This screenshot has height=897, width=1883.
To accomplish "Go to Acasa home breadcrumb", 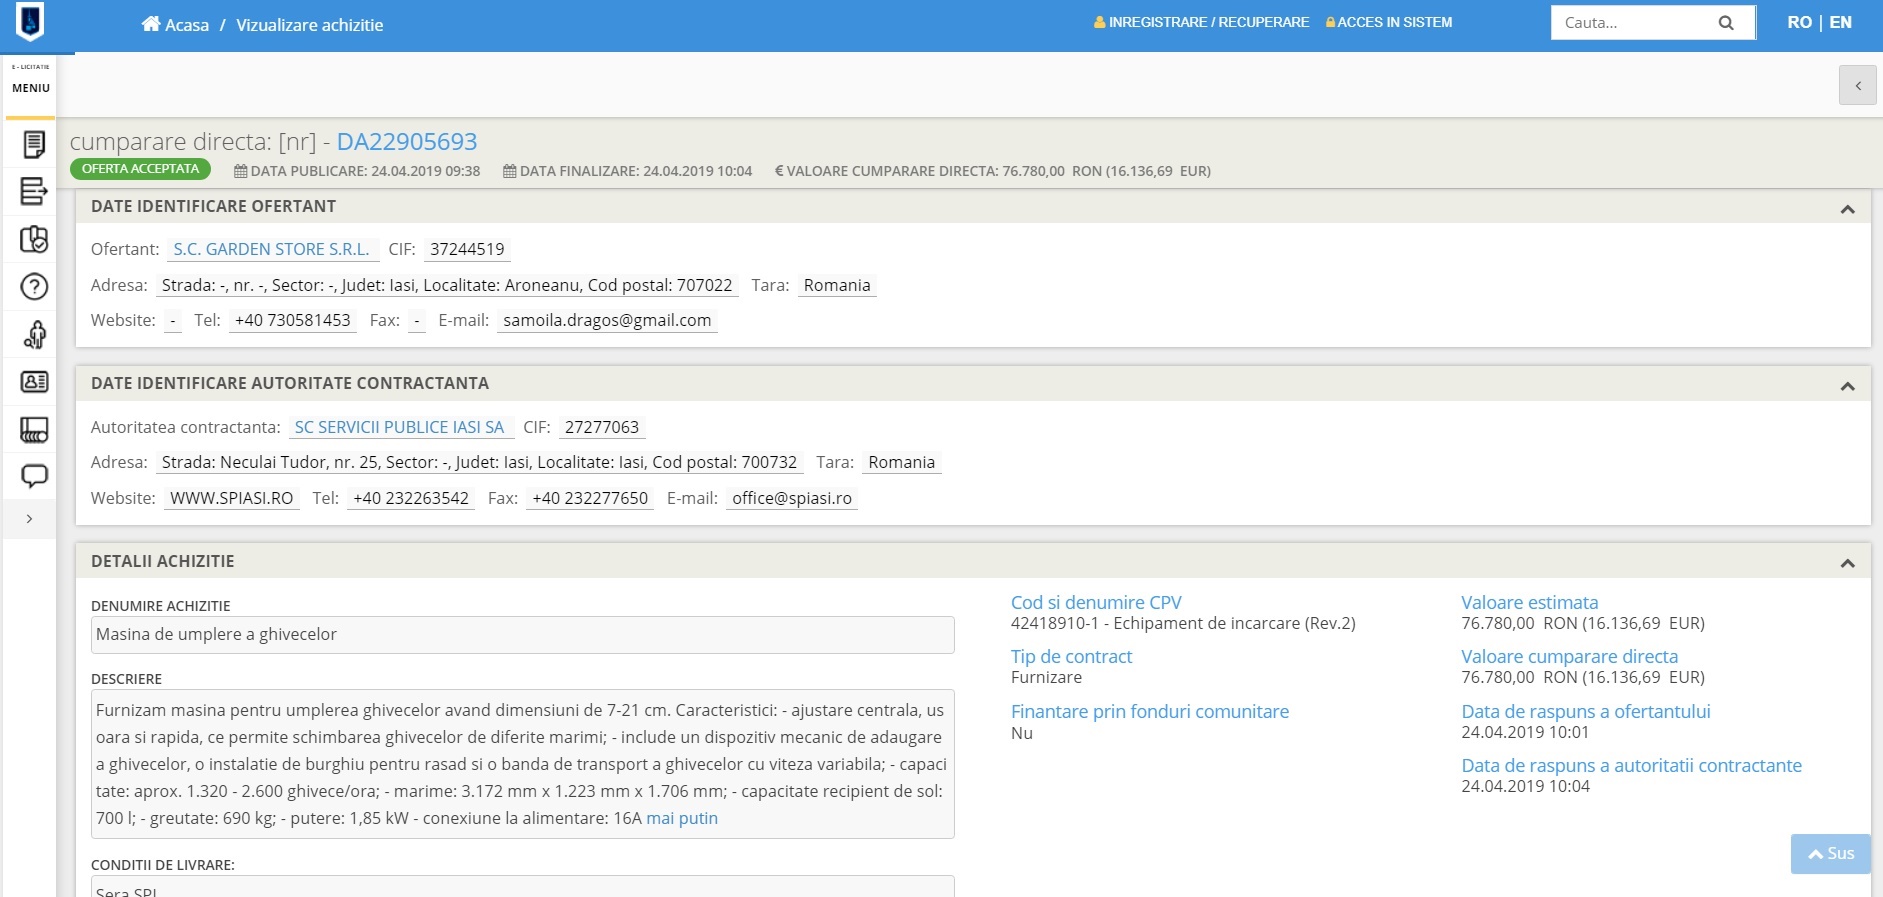I will (x=187, y=25).
